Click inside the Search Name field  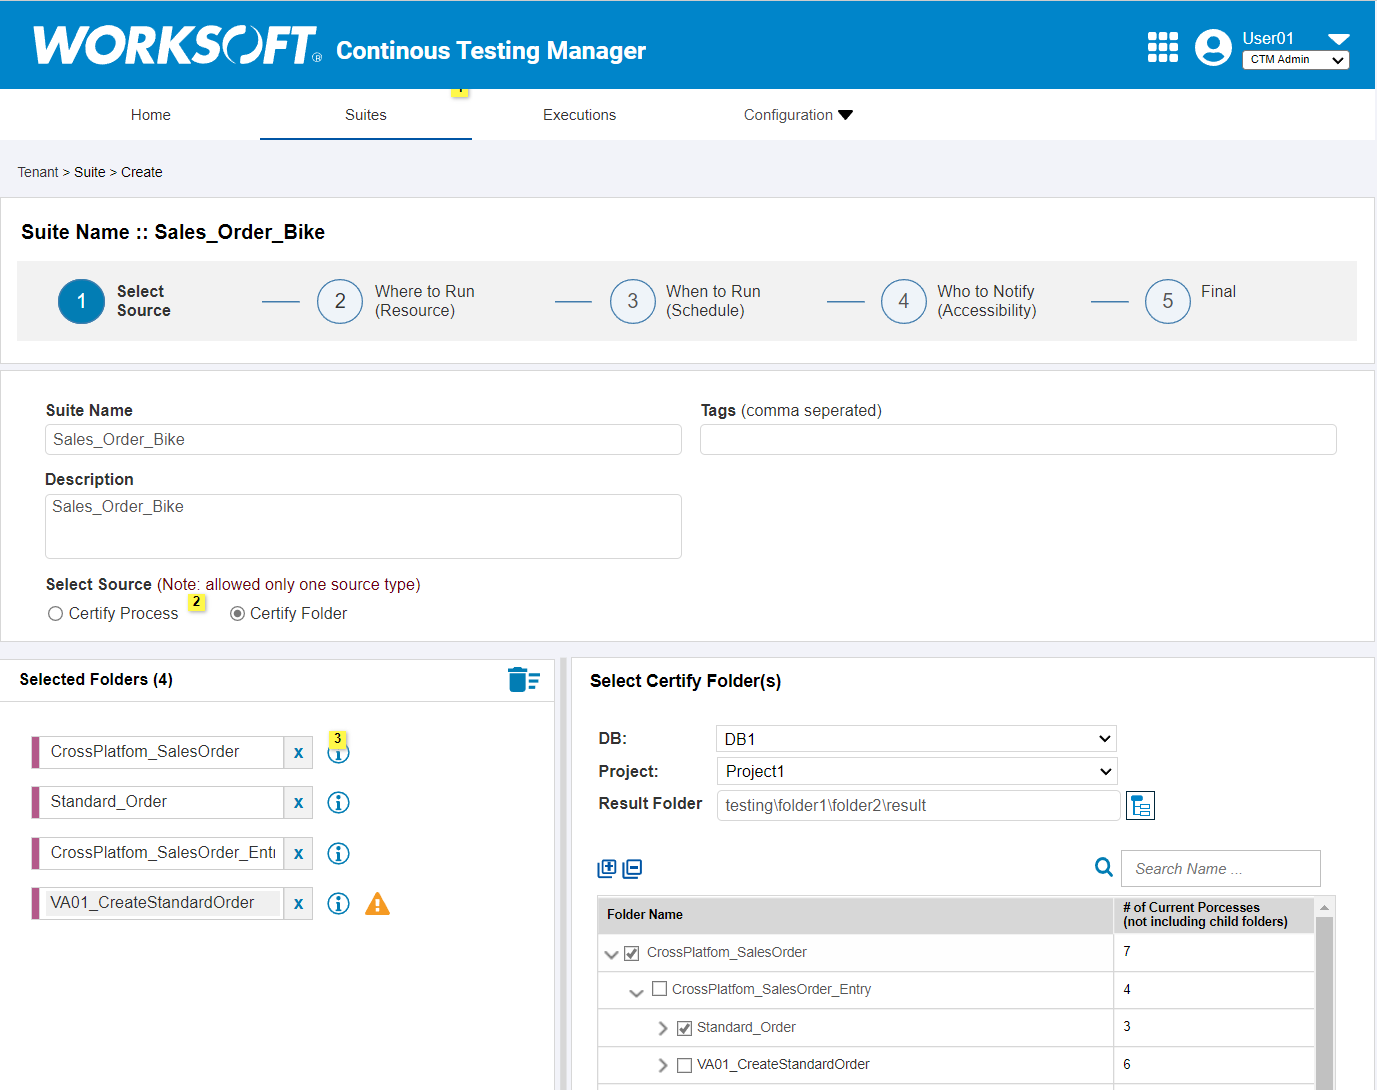click(1220, 868)
